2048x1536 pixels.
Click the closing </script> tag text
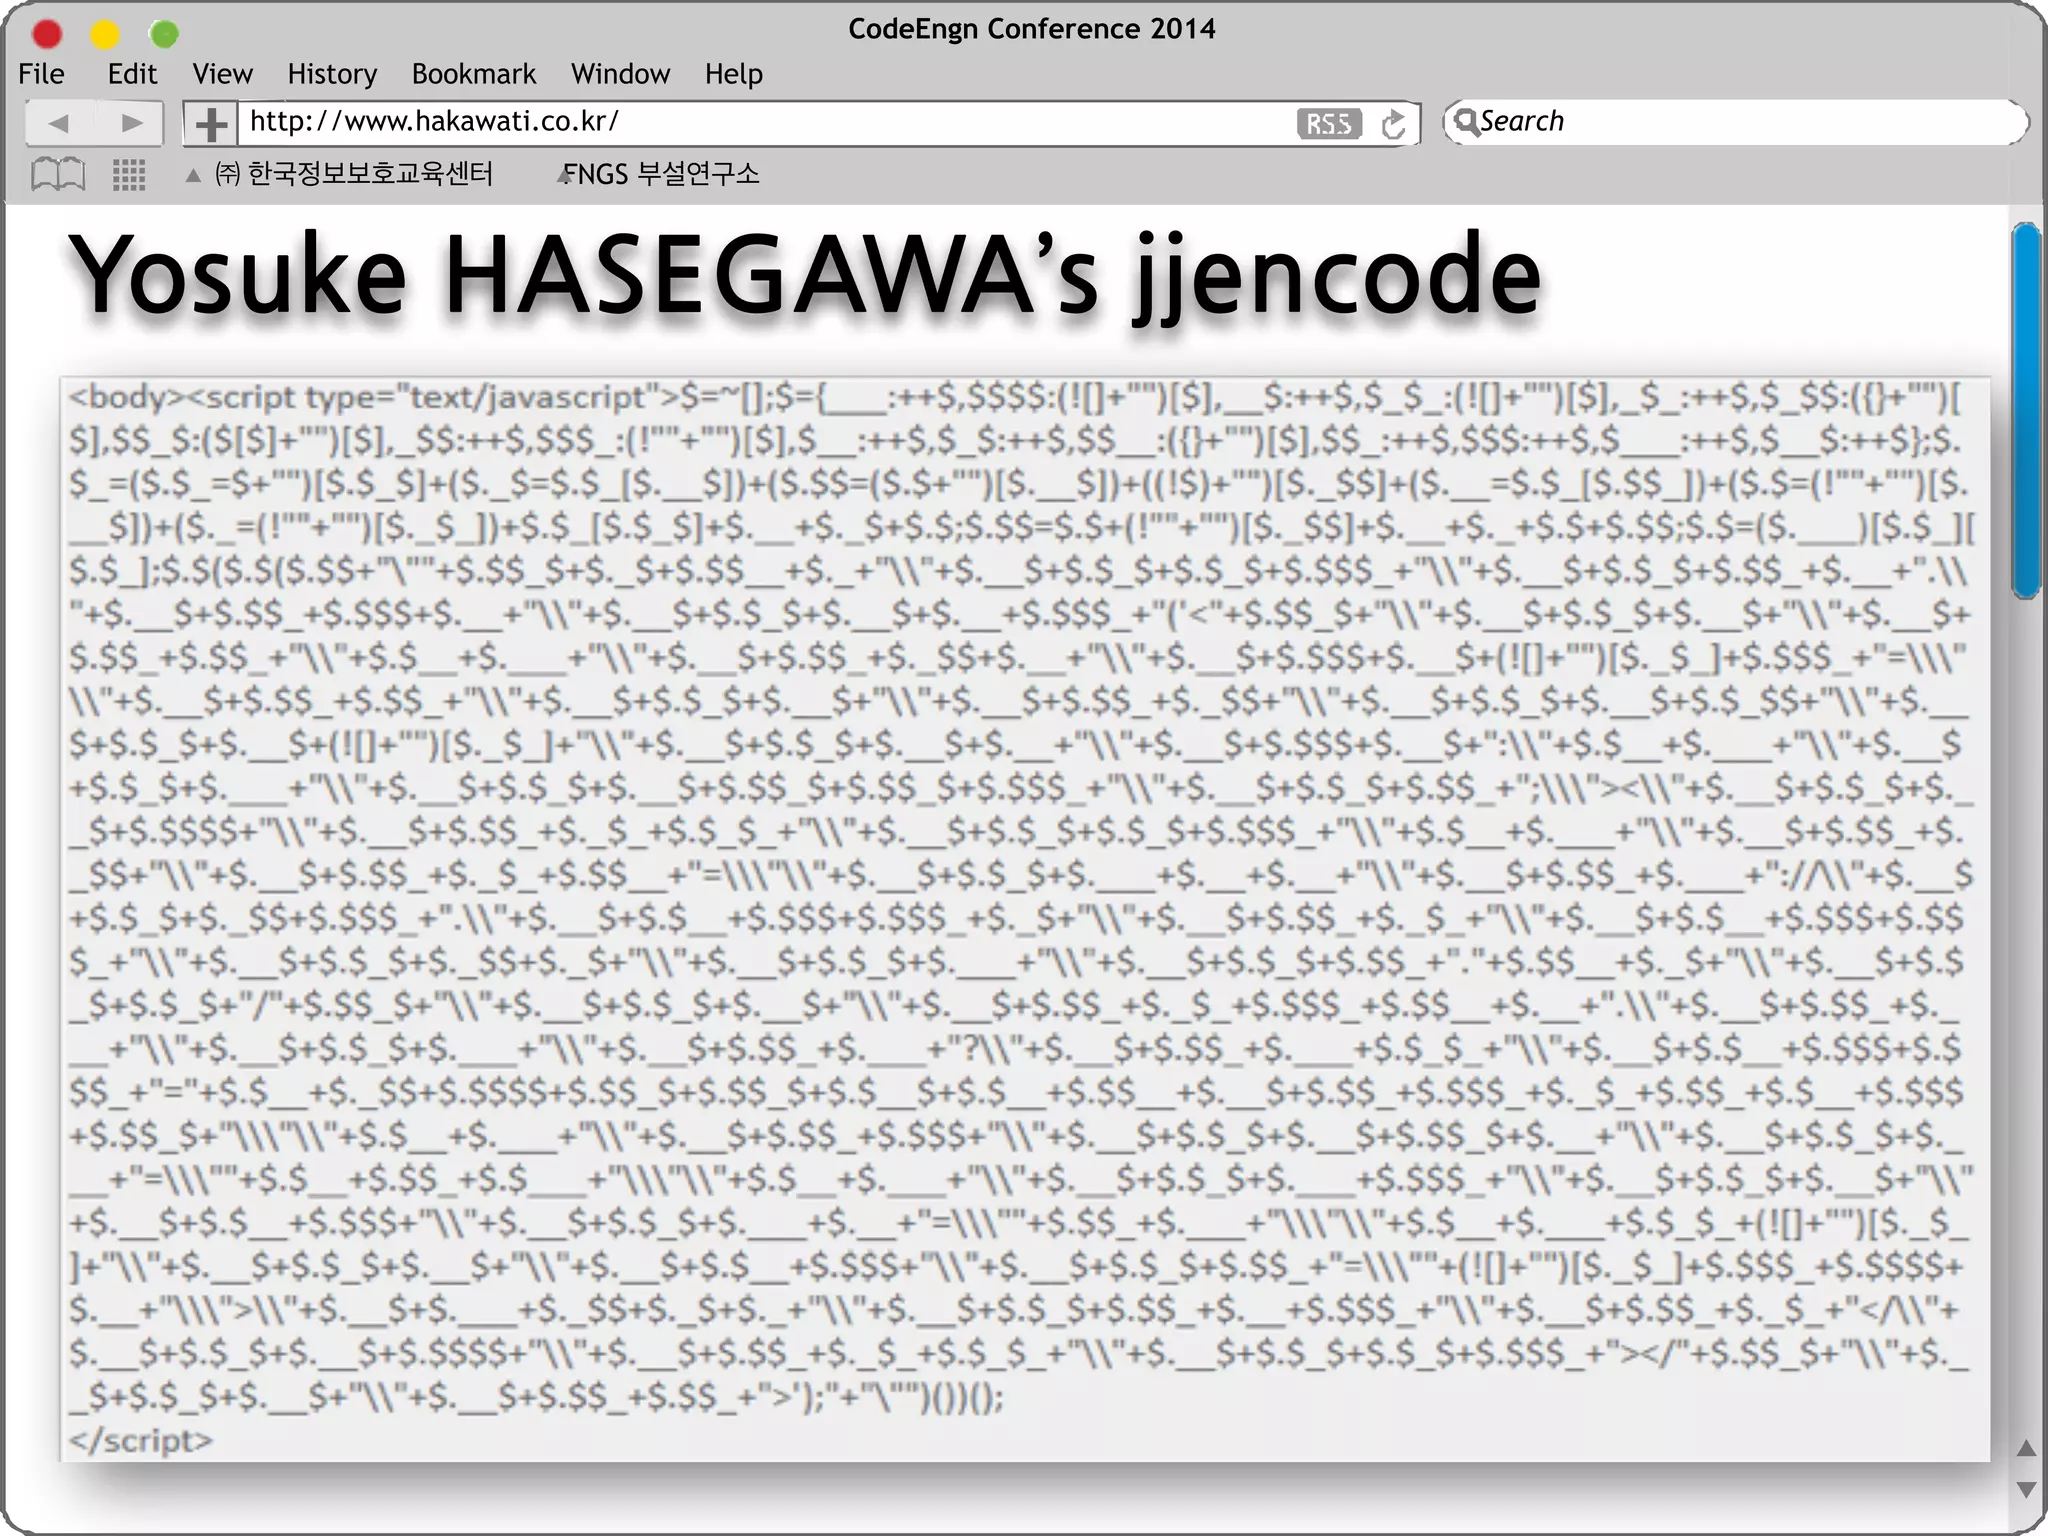140,1440
